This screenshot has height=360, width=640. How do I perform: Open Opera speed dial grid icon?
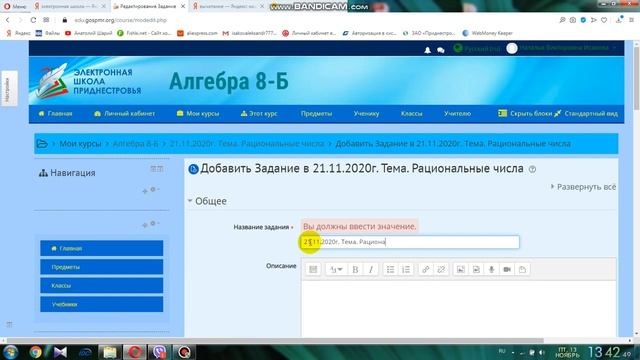click(x=46, y=20)
